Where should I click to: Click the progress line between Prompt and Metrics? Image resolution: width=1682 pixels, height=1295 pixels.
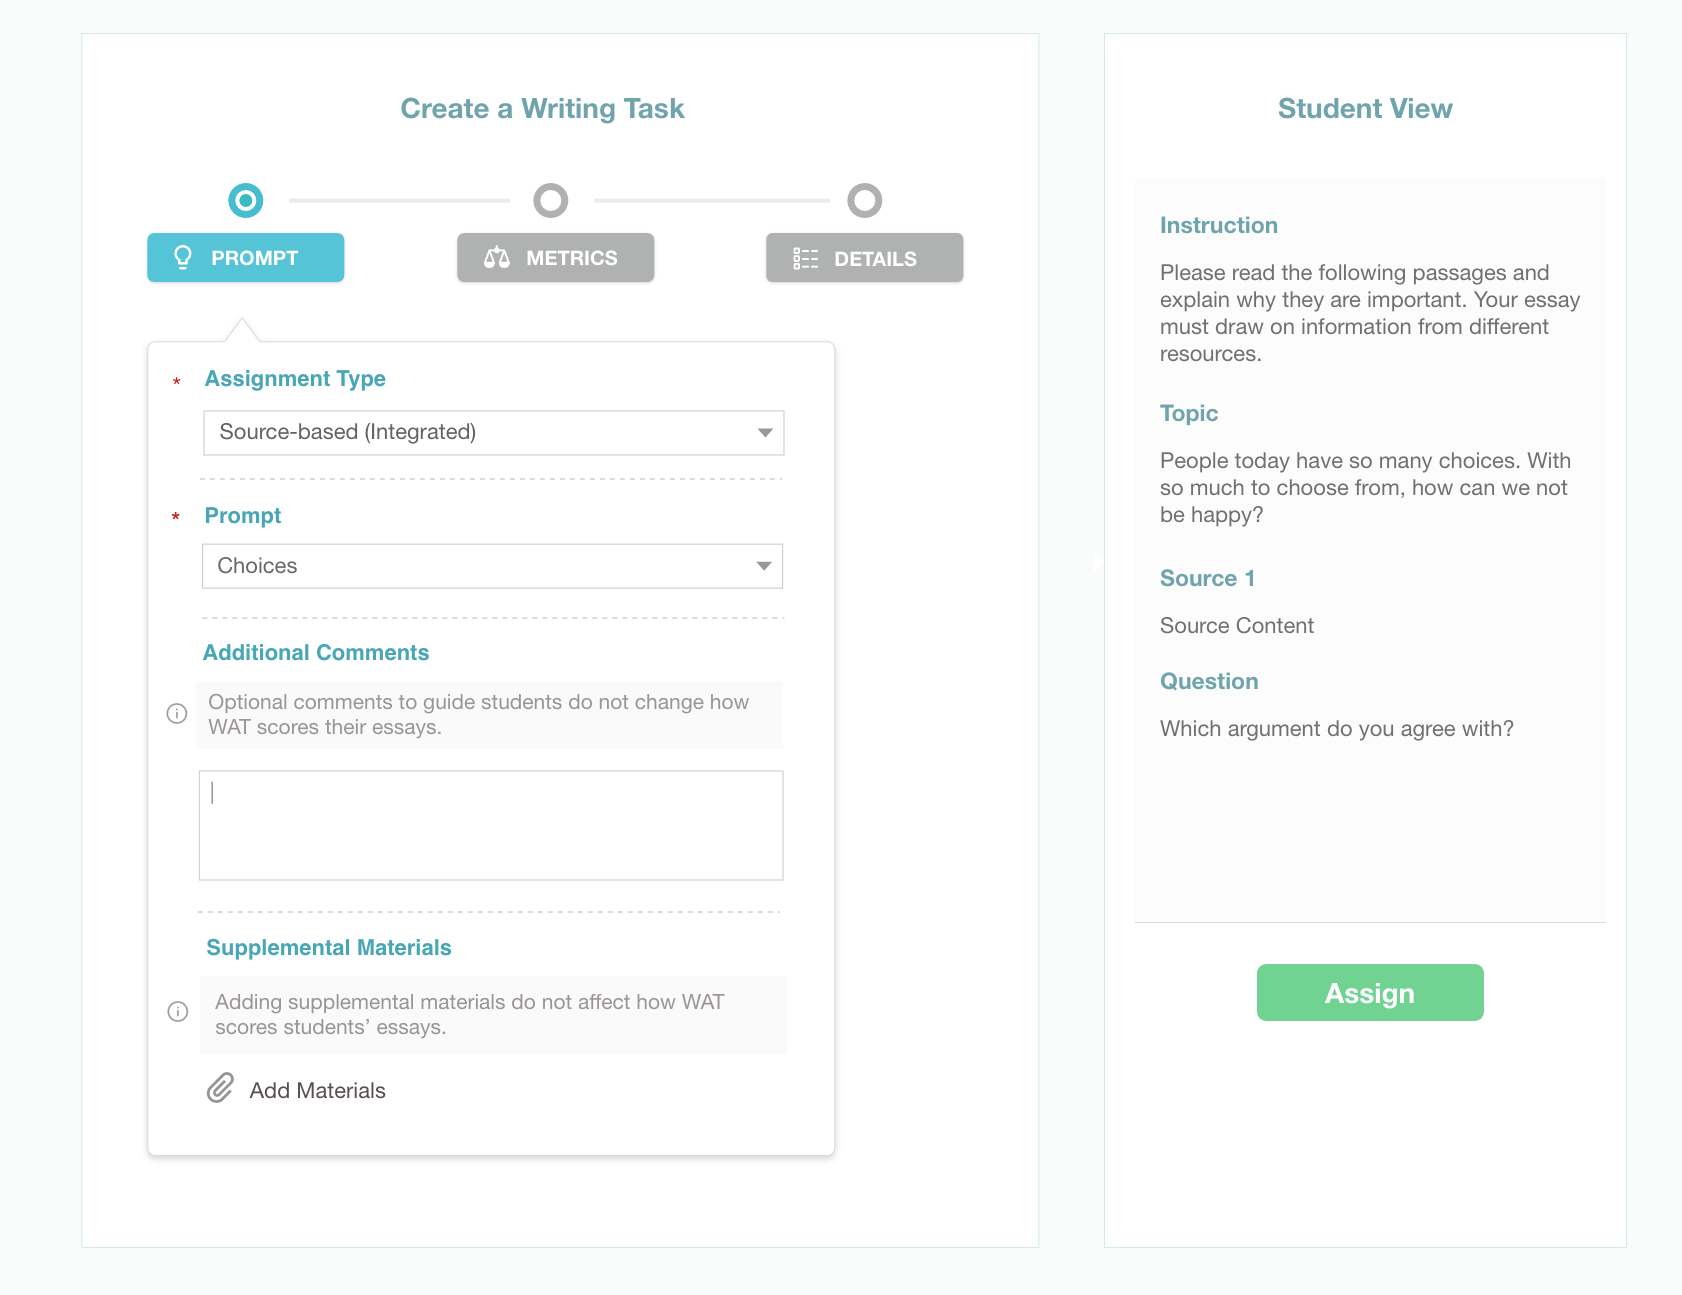coord(400,201)
